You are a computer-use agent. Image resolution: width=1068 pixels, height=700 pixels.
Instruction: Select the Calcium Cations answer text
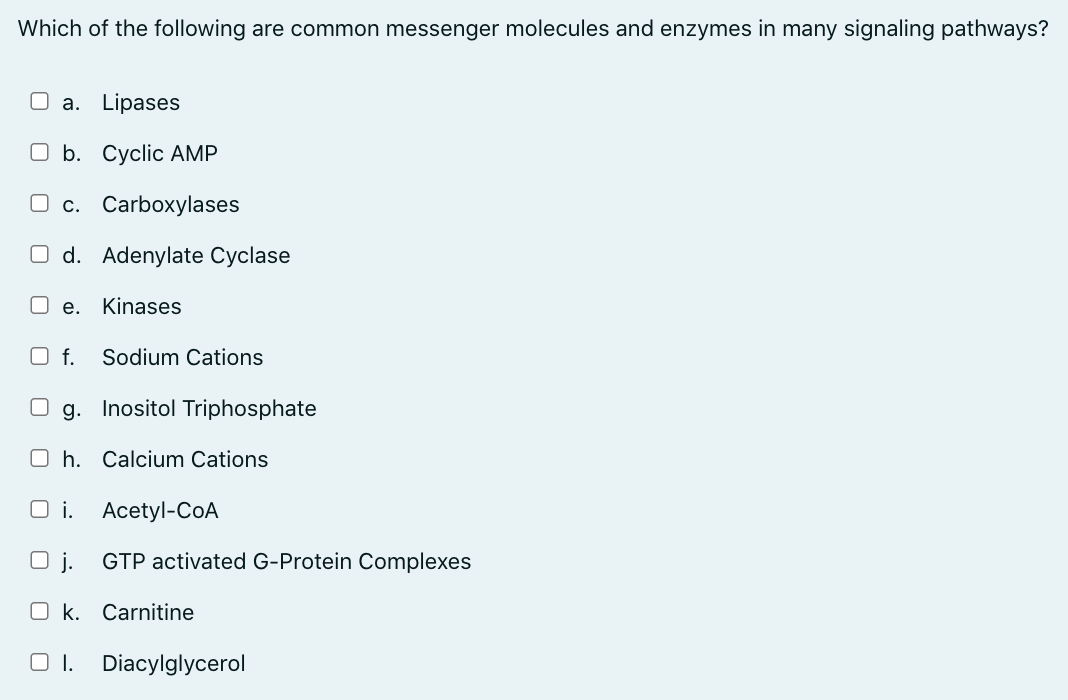pos(185,459)
